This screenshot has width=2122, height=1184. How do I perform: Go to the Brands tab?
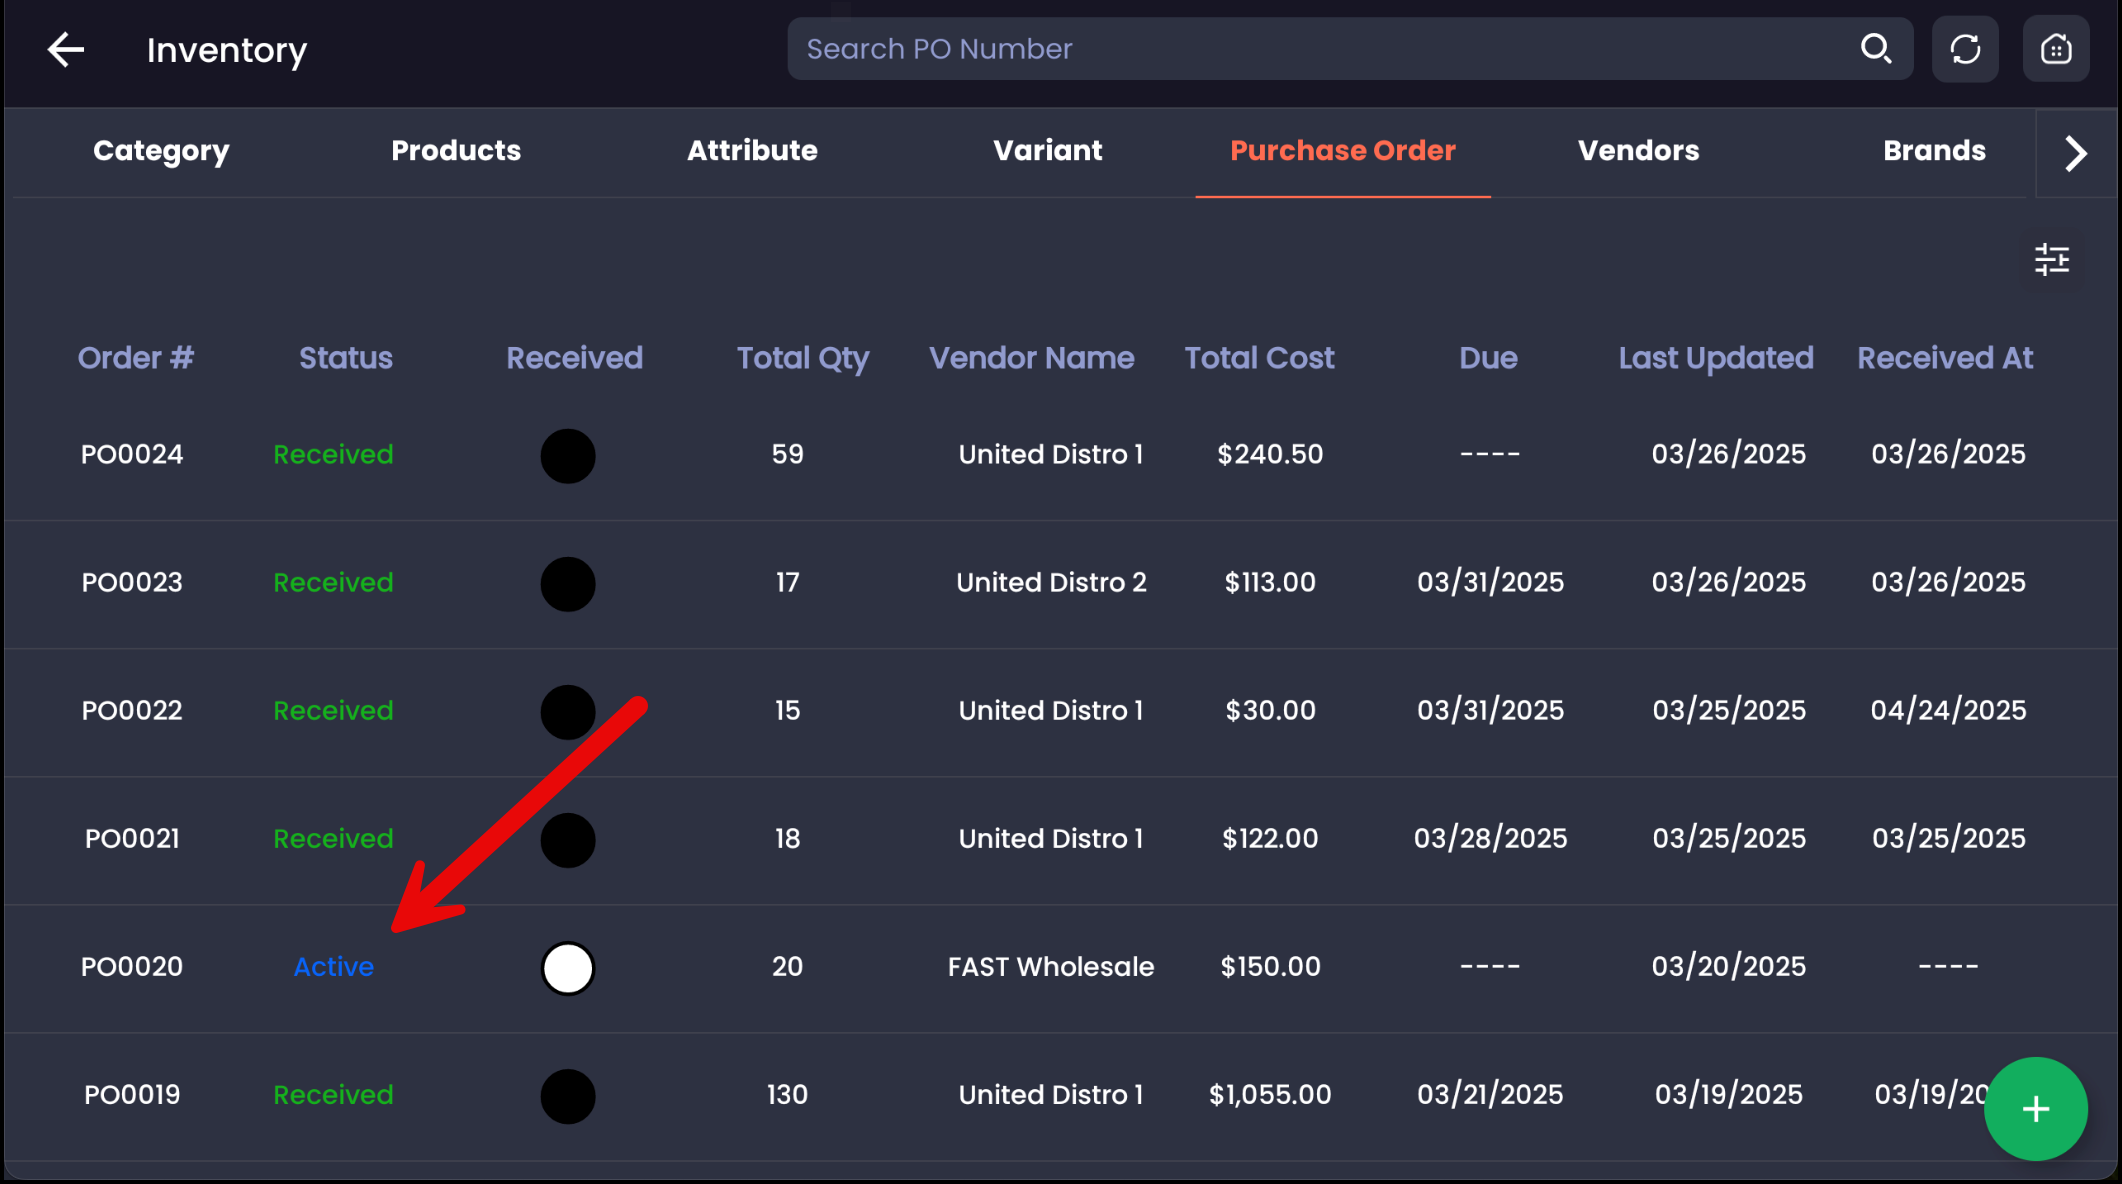pos(1934,151)
